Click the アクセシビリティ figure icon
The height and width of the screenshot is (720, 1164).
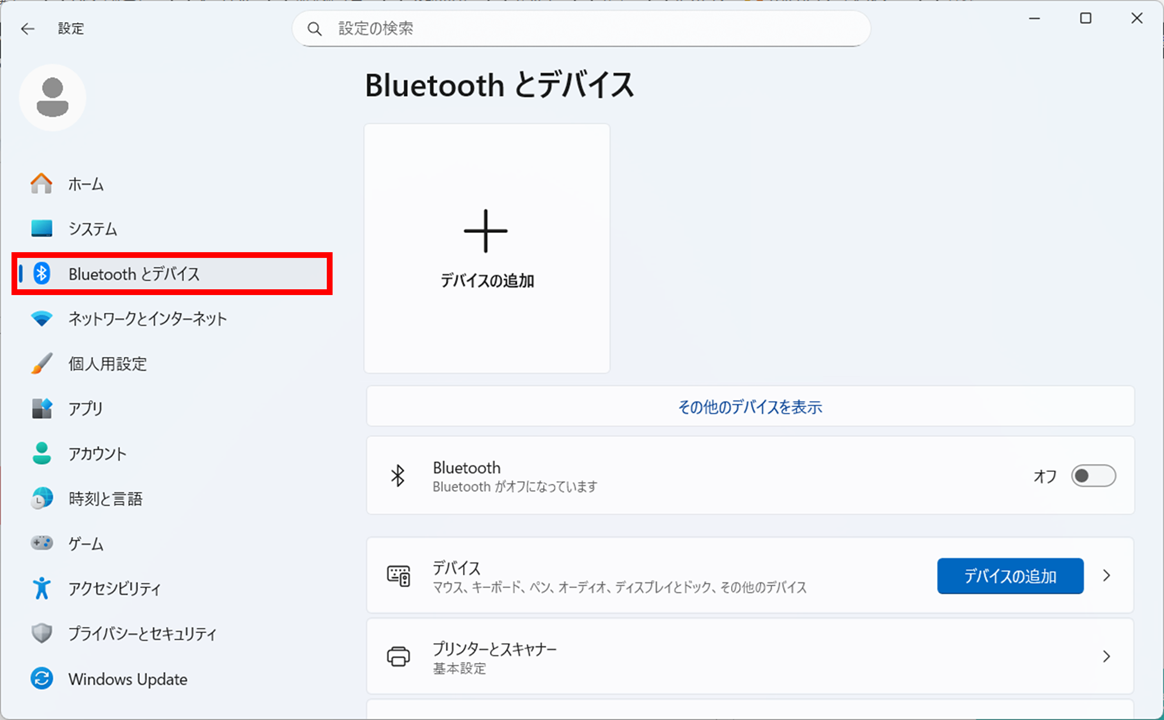(42, 589)
